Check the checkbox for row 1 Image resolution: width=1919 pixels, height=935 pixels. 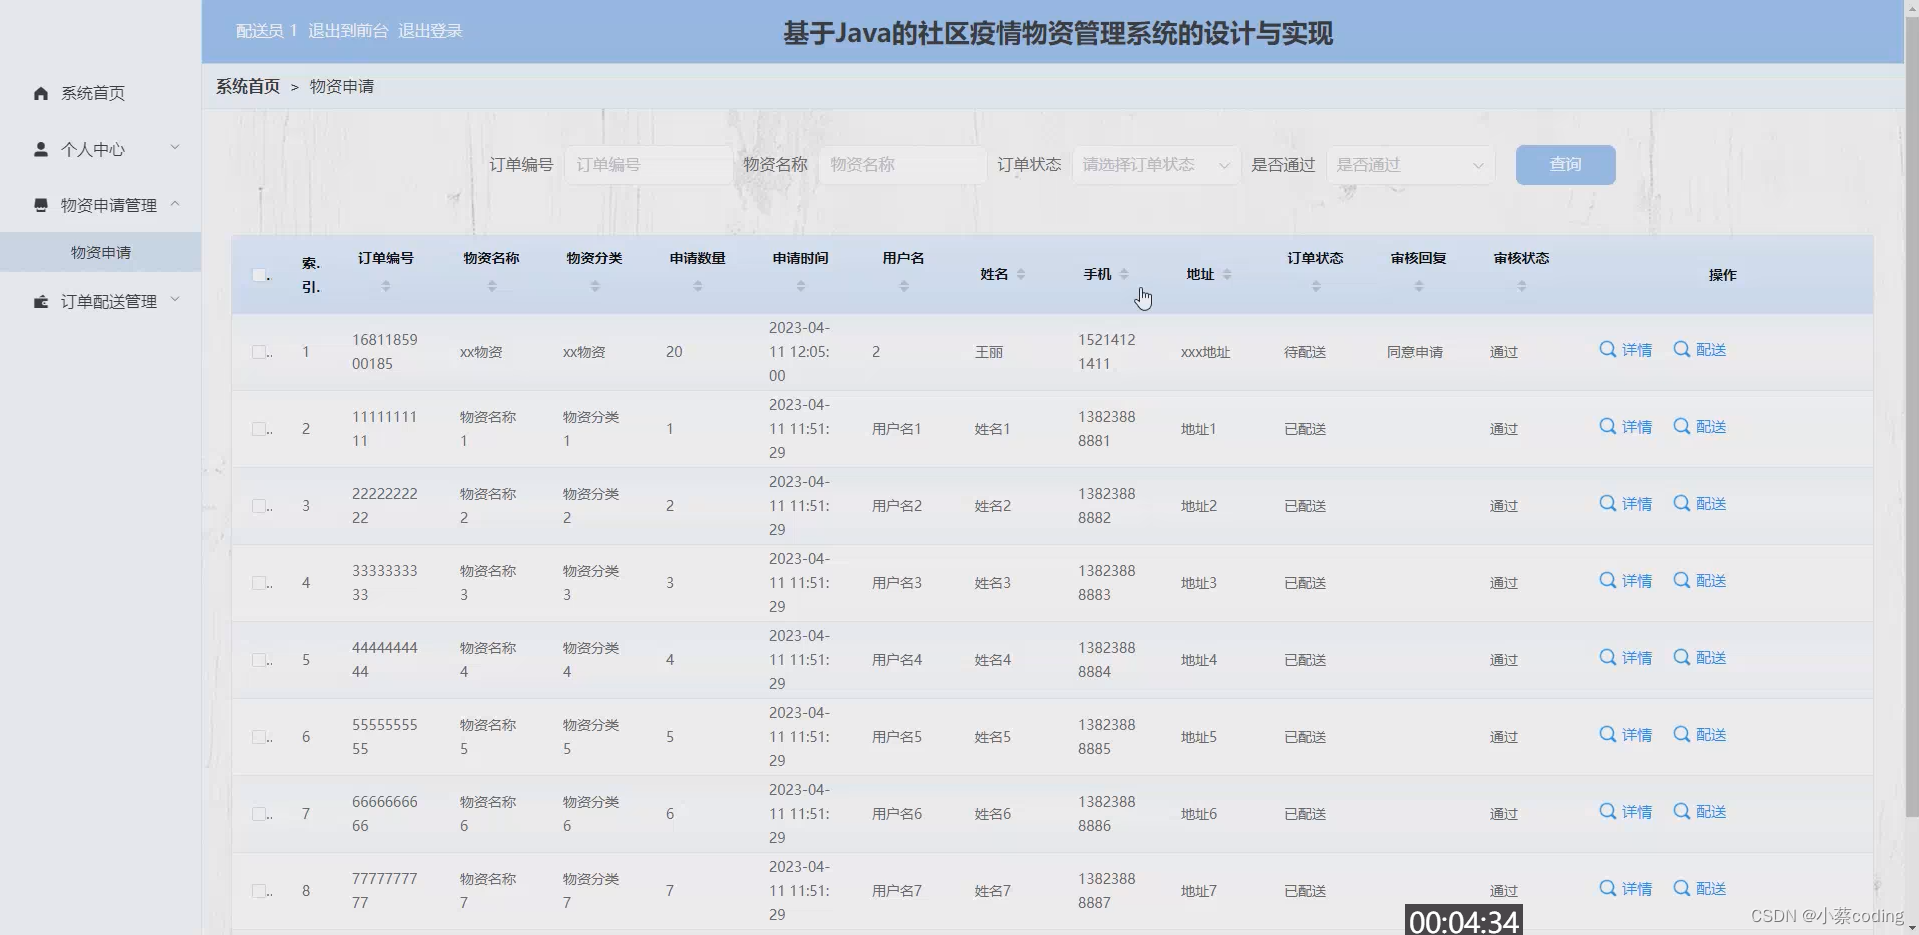click(259, 352)
